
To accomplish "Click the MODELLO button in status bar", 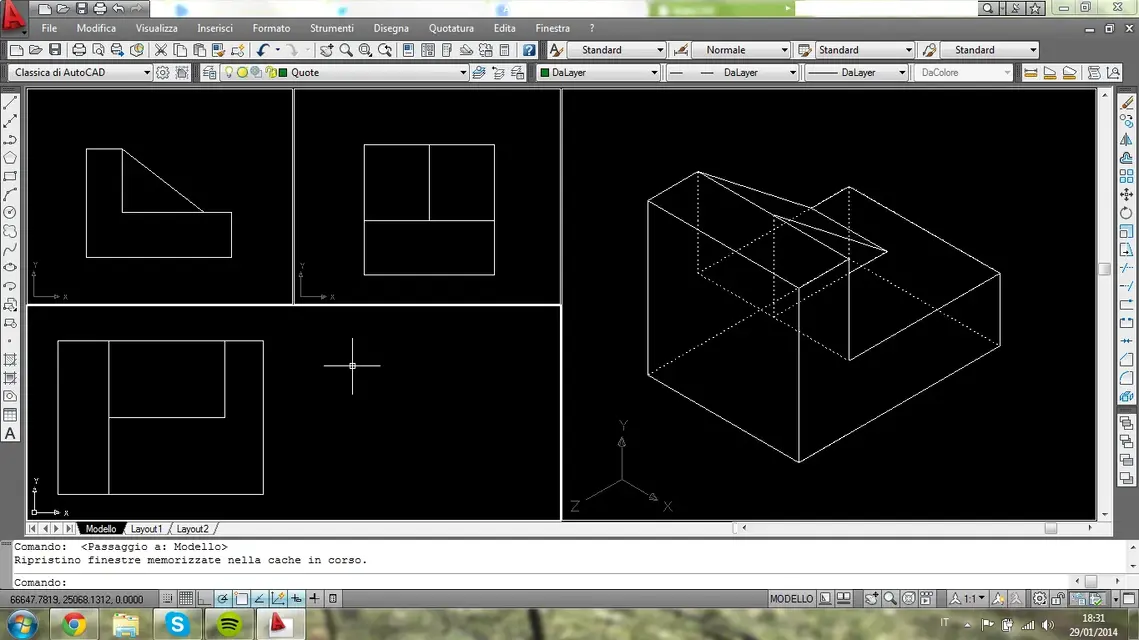I will tap(791, 599).
